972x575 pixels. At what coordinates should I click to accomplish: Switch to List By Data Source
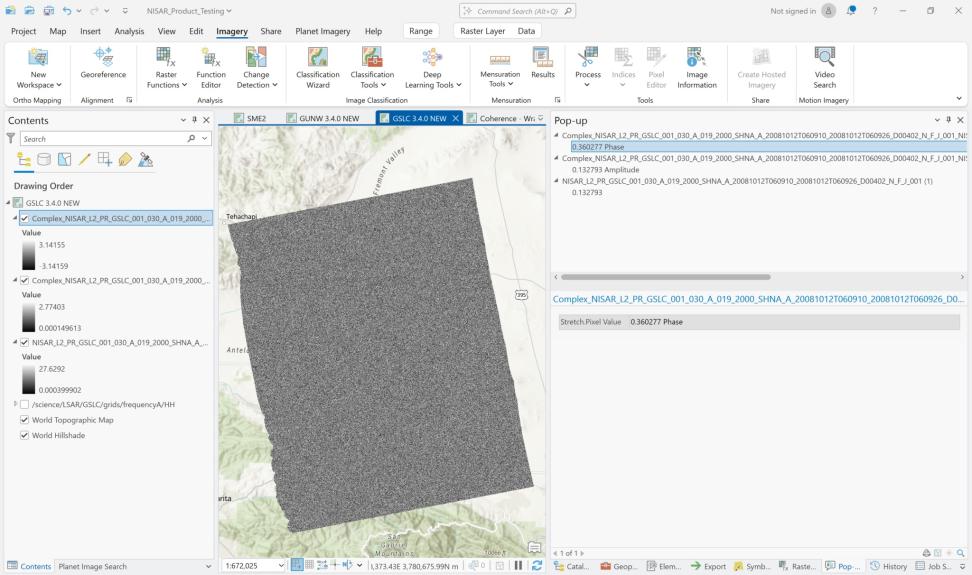pyautogui.click(x=44, y=160)
